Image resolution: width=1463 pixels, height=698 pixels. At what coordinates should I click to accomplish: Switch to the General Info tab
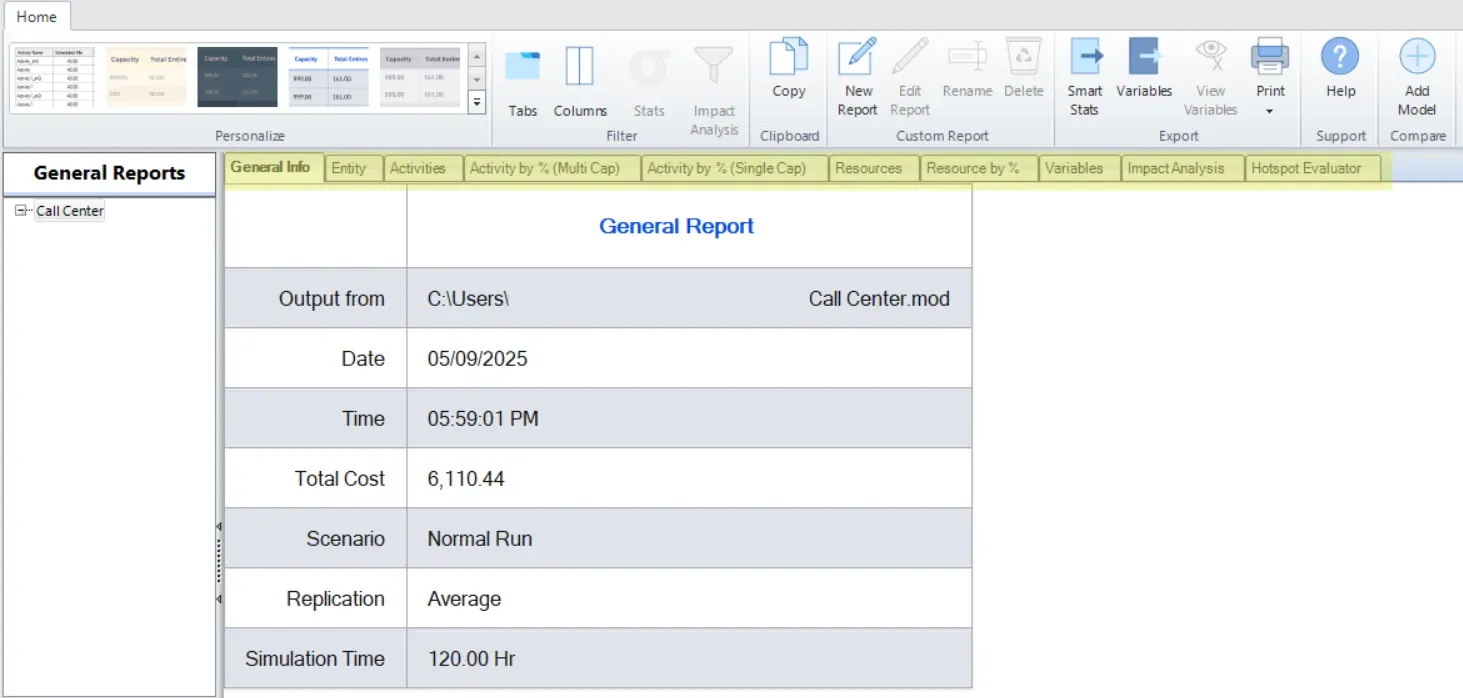[271, 167]
